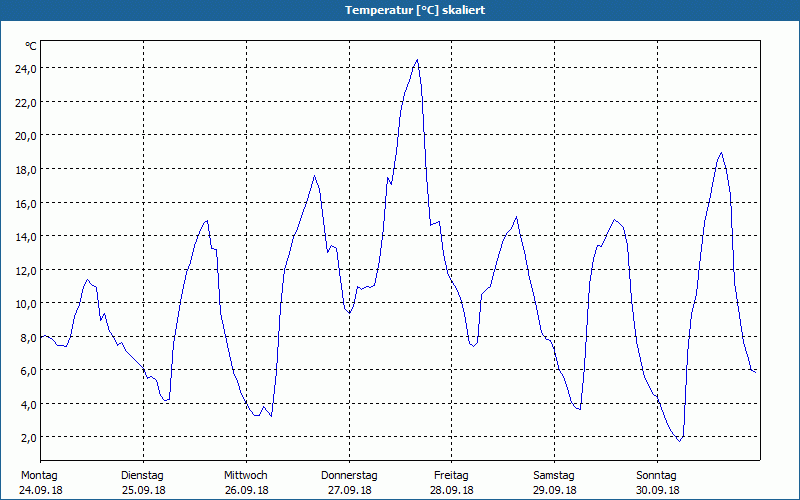Select the Freitag day label
Viewport: 800px width, 500px height.
point(452,476)
